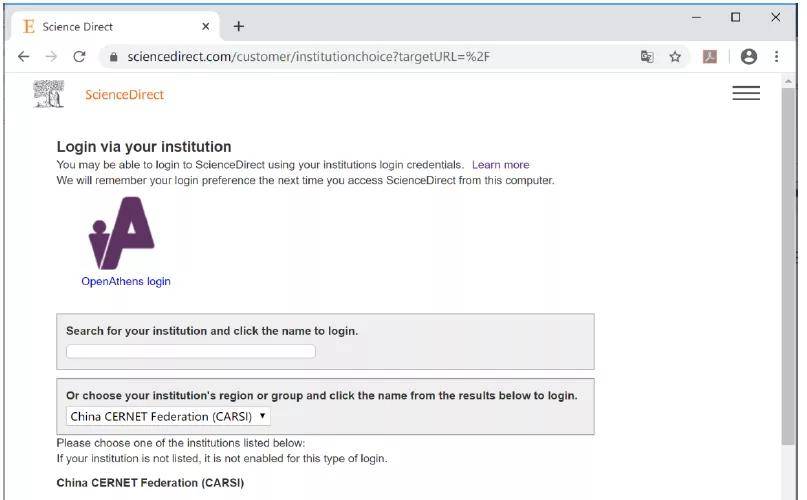Click the OpenAthens purple logo

[122, 233]
